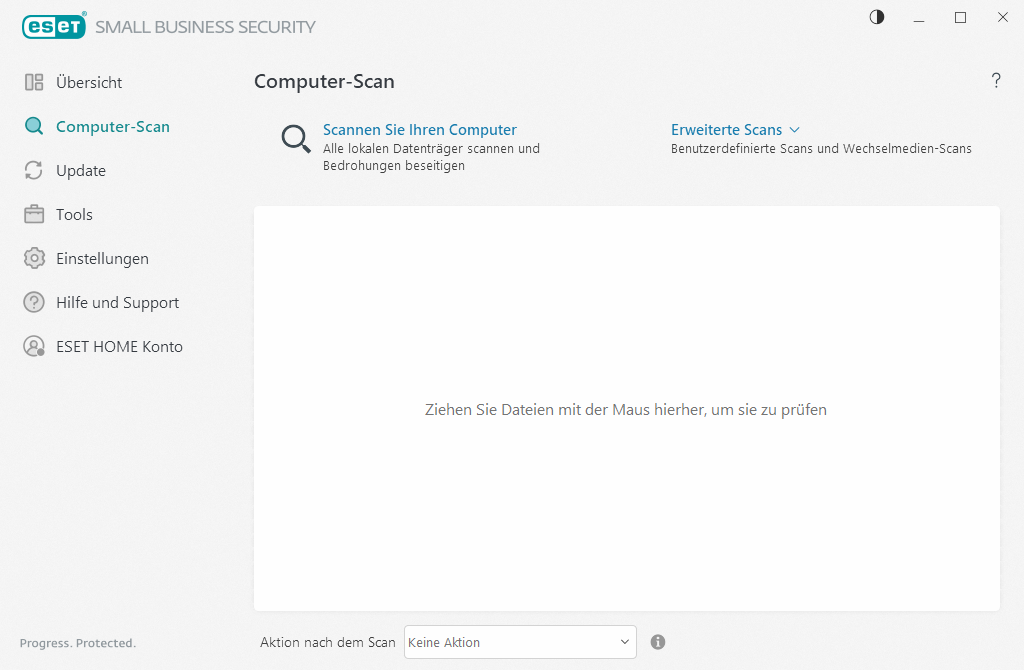Open the Tools section
1024x670 pixels.
pos(74,214)
